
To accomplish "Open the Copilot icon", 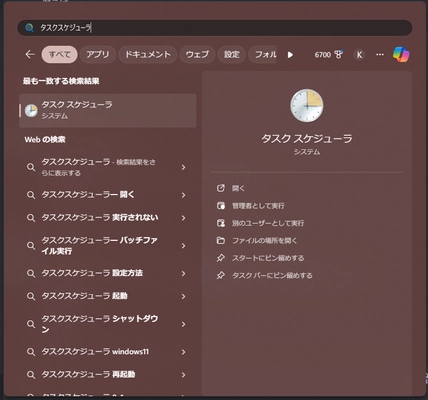I will (401, 54).
